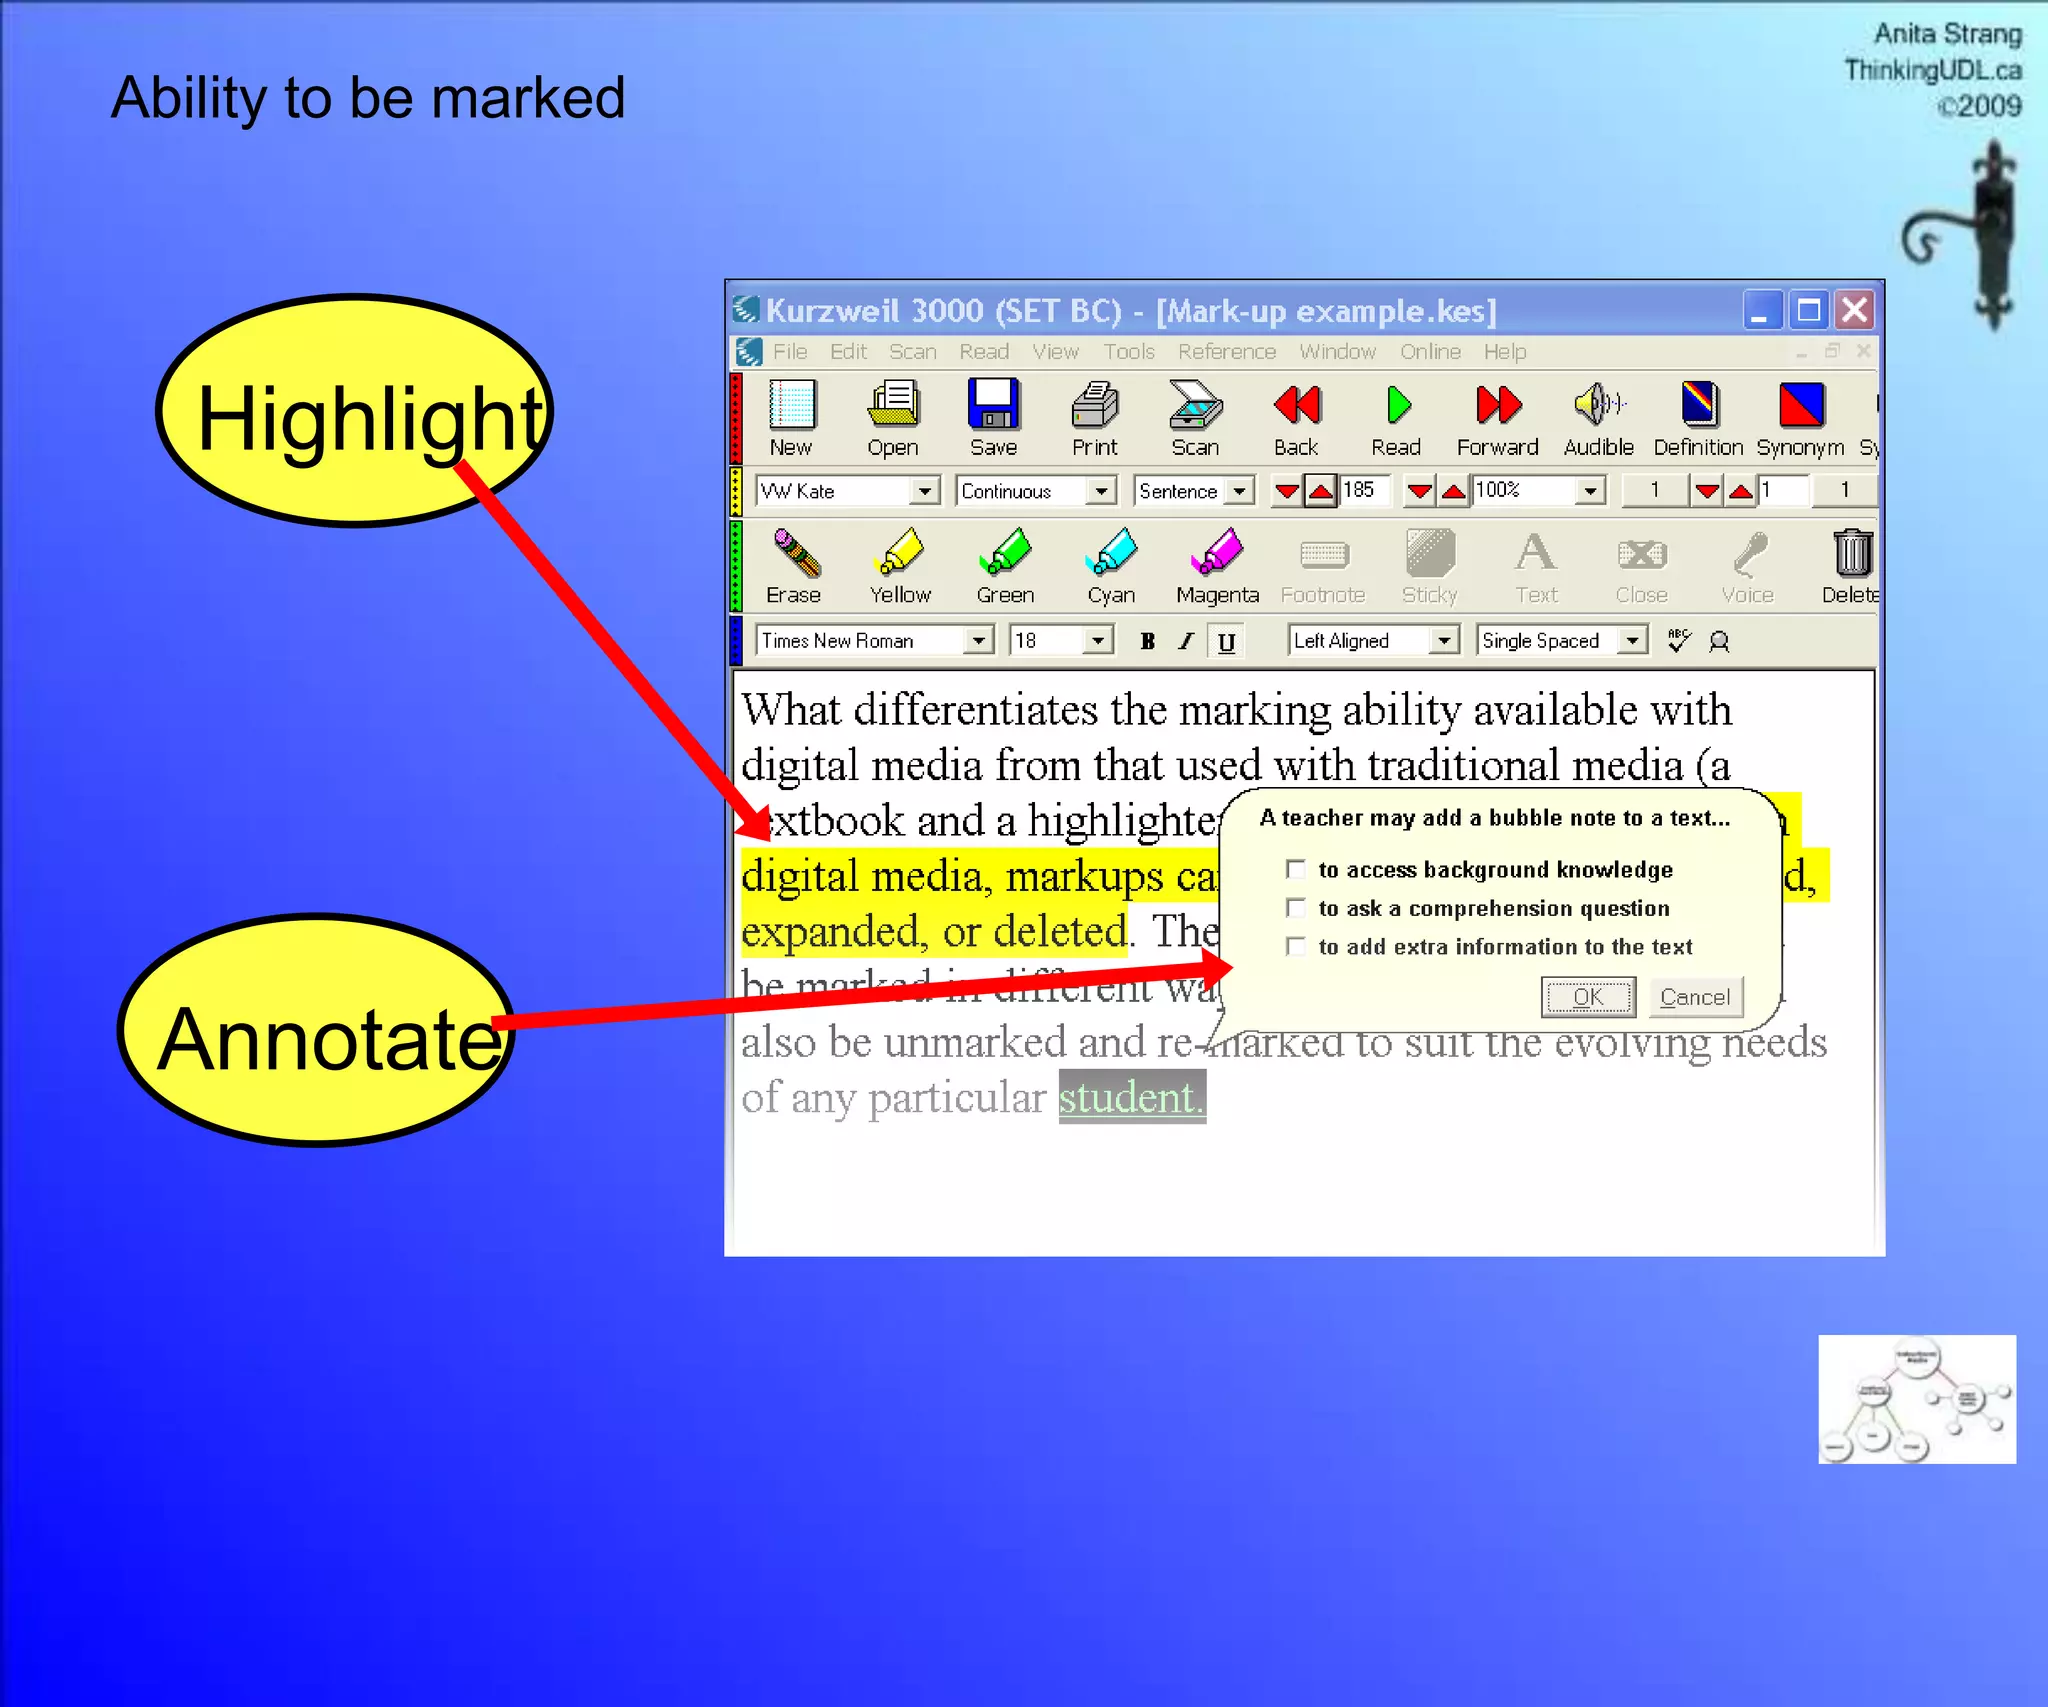Image resolution: width=2048 pixels, height=1707 pixels.
Task: Toggle Underline formatting
Action: 1226,641
